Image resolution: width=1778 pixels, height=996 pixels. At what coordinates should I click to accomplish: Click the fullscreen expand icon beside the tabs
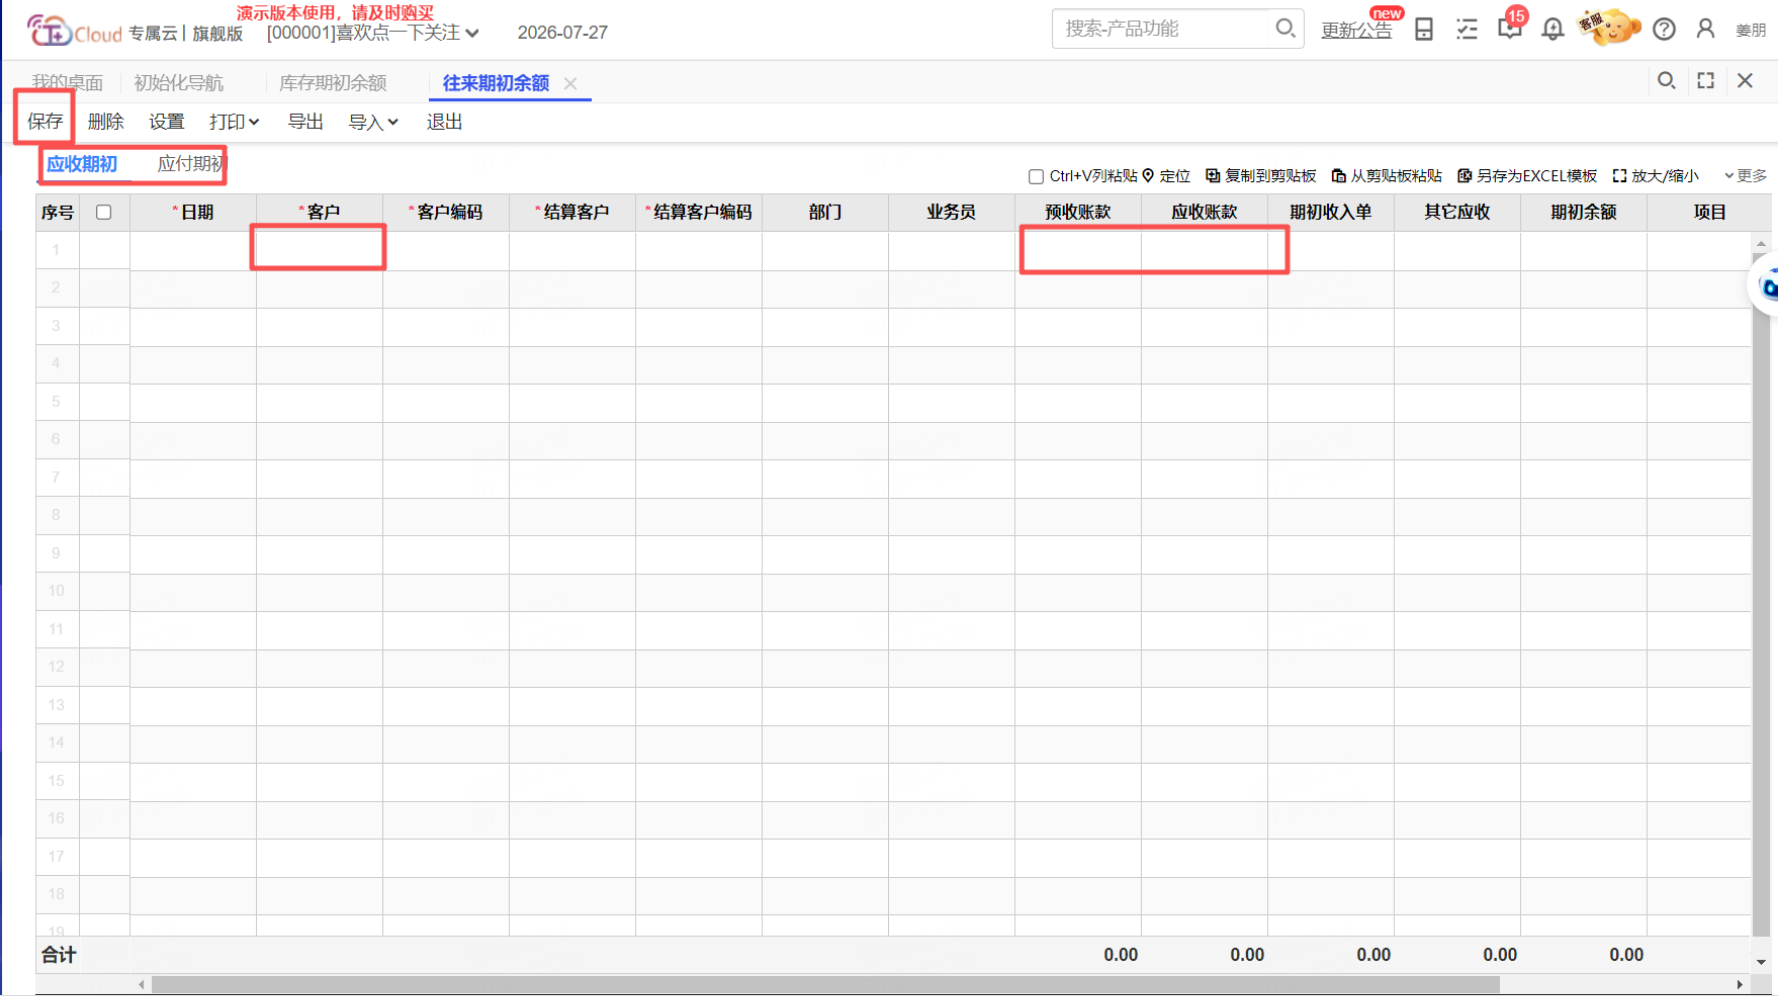pos(1706,81)
